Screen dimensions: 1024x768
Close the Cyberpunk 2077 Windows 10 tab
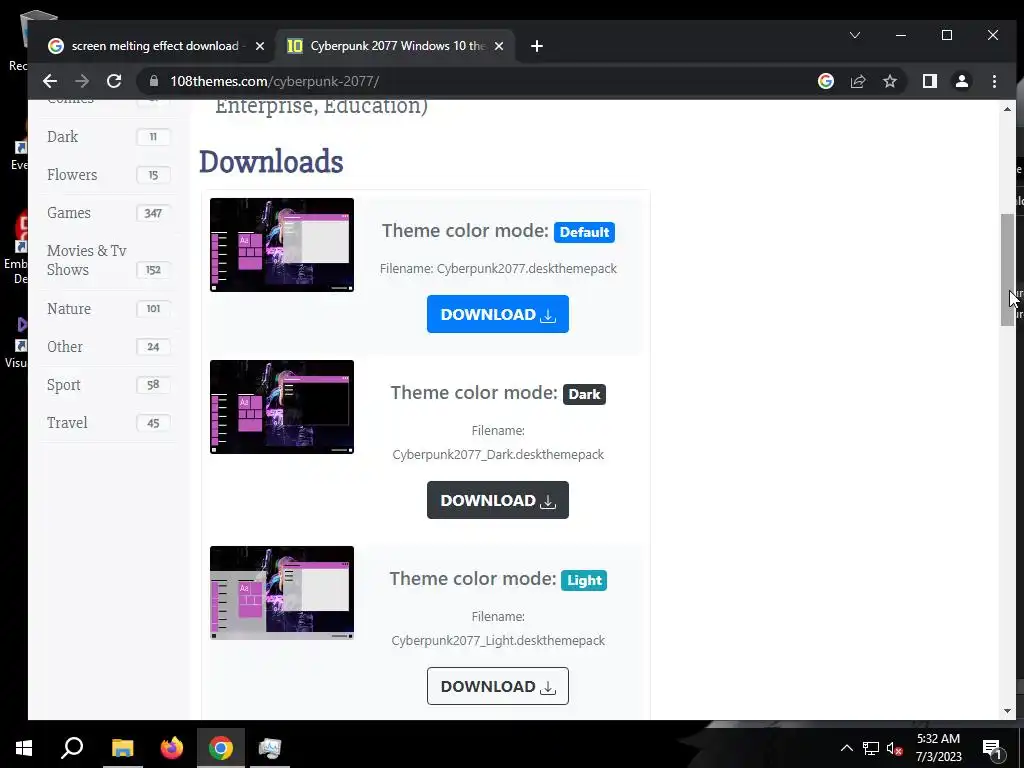(x=499, y=46)
